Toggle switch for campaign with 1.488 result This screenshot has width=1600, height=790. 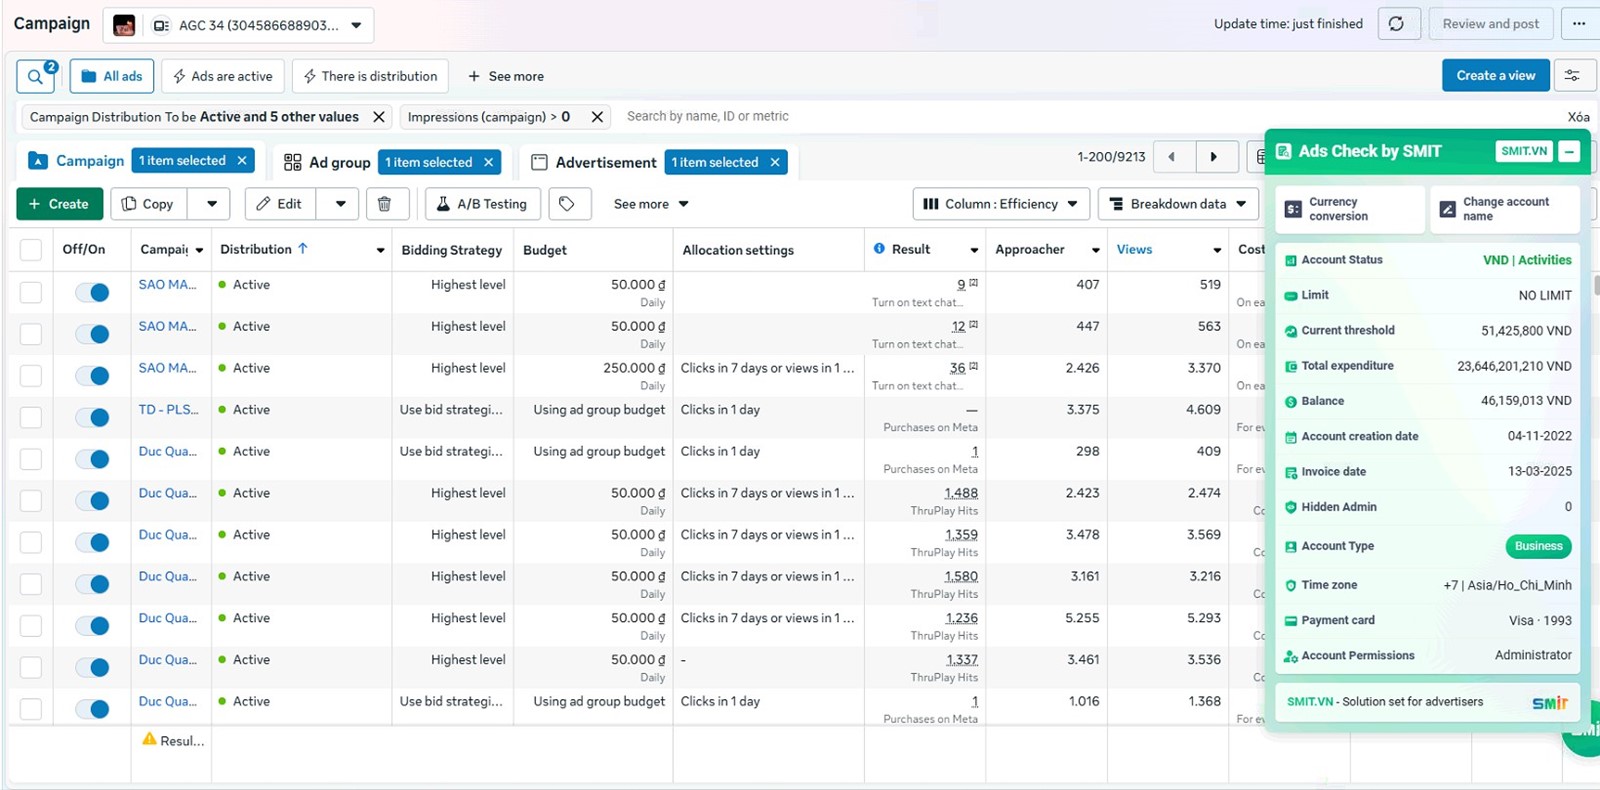(92, 500)
